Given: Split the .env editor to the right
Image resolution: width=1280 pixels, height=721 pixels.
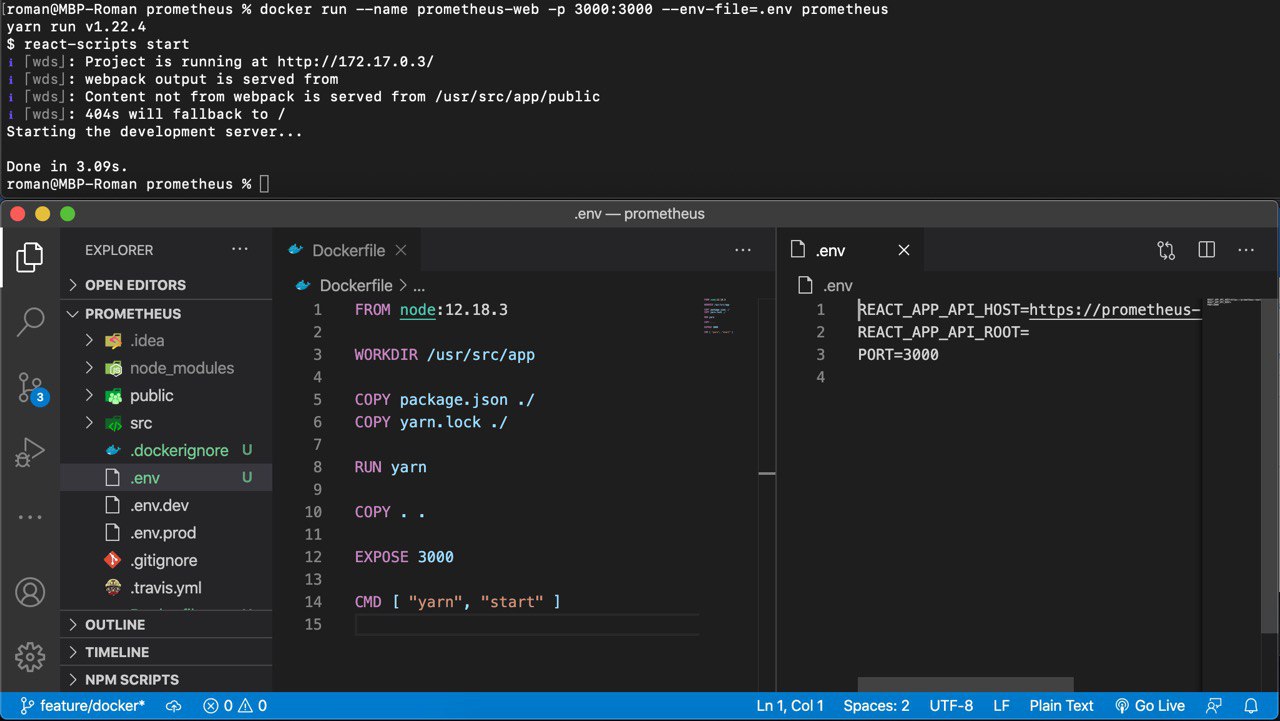Looking at the screenshot, I should [1207, 250].
